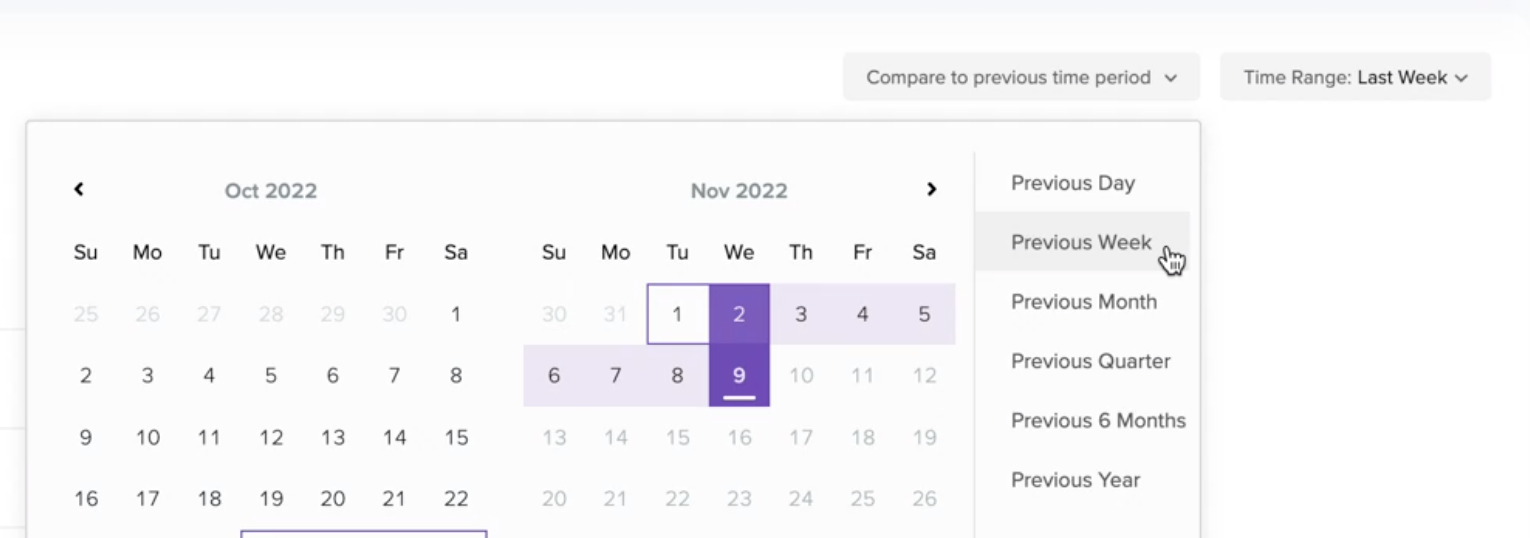Open Compare to previous time period dropdown
The image size is (1530, 538).
click(1021, 77)
